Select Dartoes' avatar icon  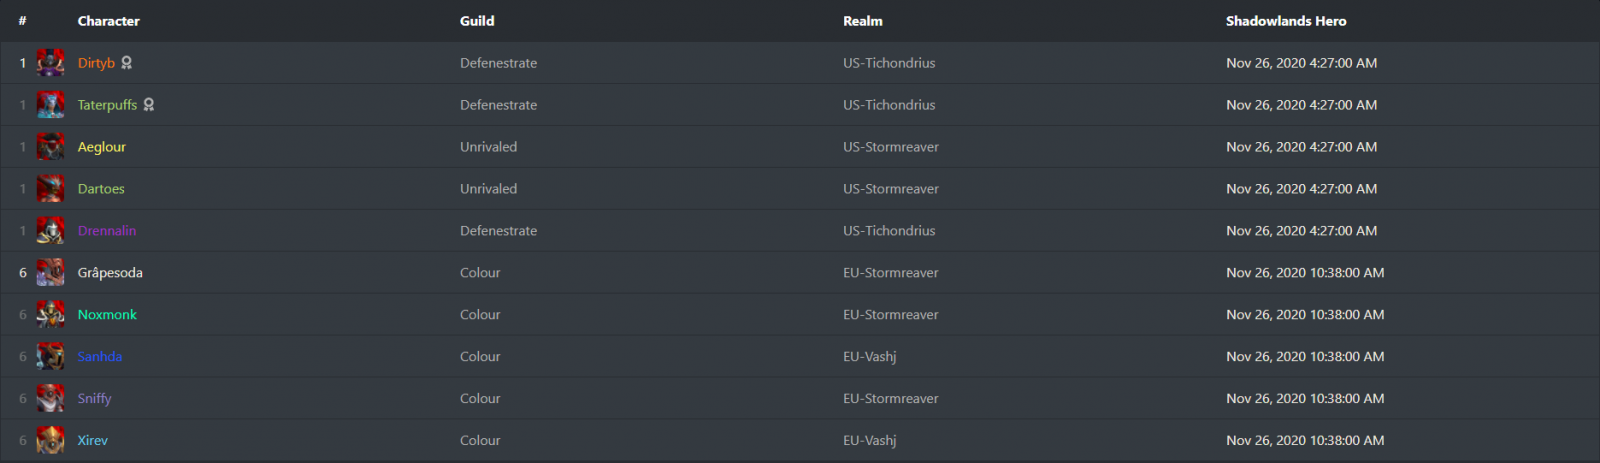coord(50,189)
